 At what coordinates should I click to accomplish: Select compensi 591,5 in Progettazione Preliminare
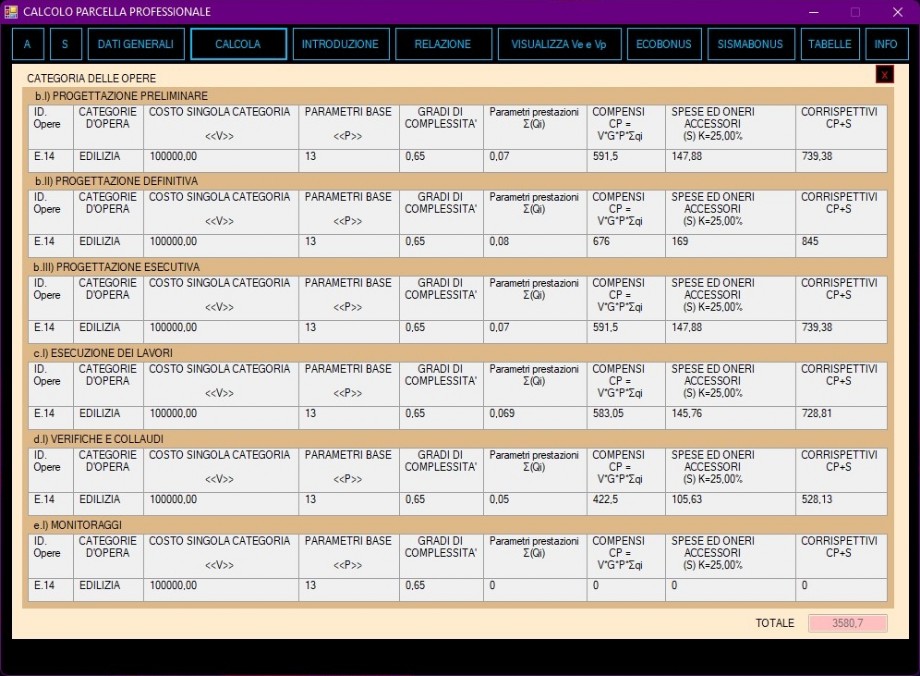[626, 161]
